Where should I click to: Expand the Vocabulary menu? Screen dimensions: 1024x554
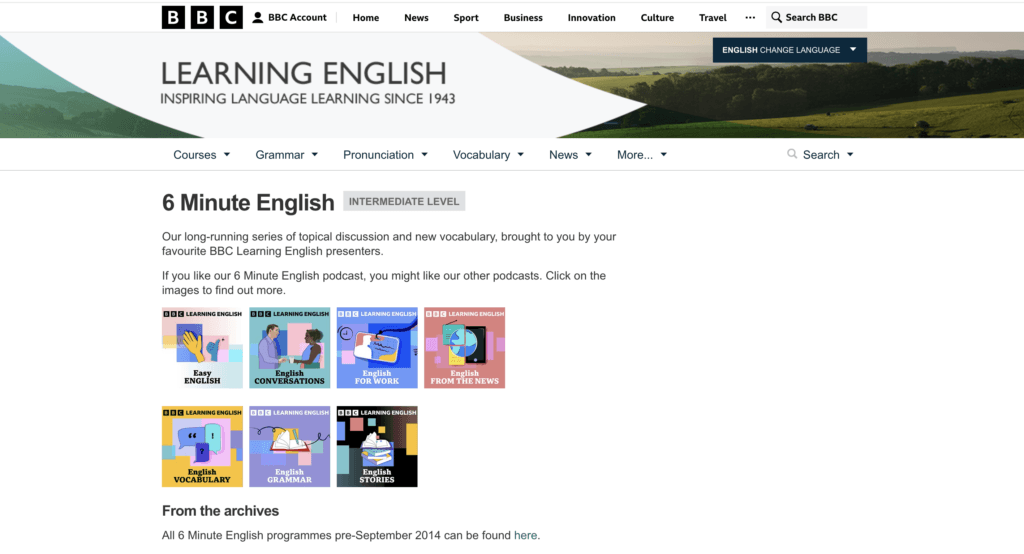coord(488,155)
